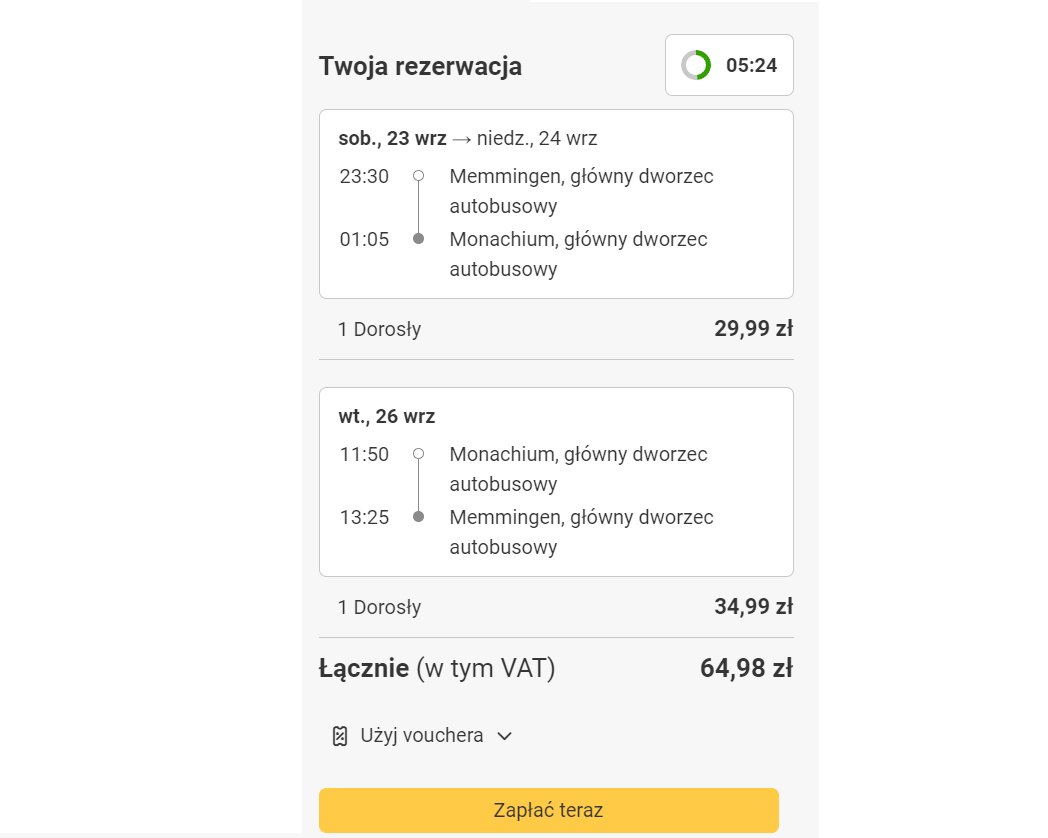Click the 11:50 Monachium departure stop
Image resolution: width=1048 pixels, height=838 pixels.
click(578, 469)
